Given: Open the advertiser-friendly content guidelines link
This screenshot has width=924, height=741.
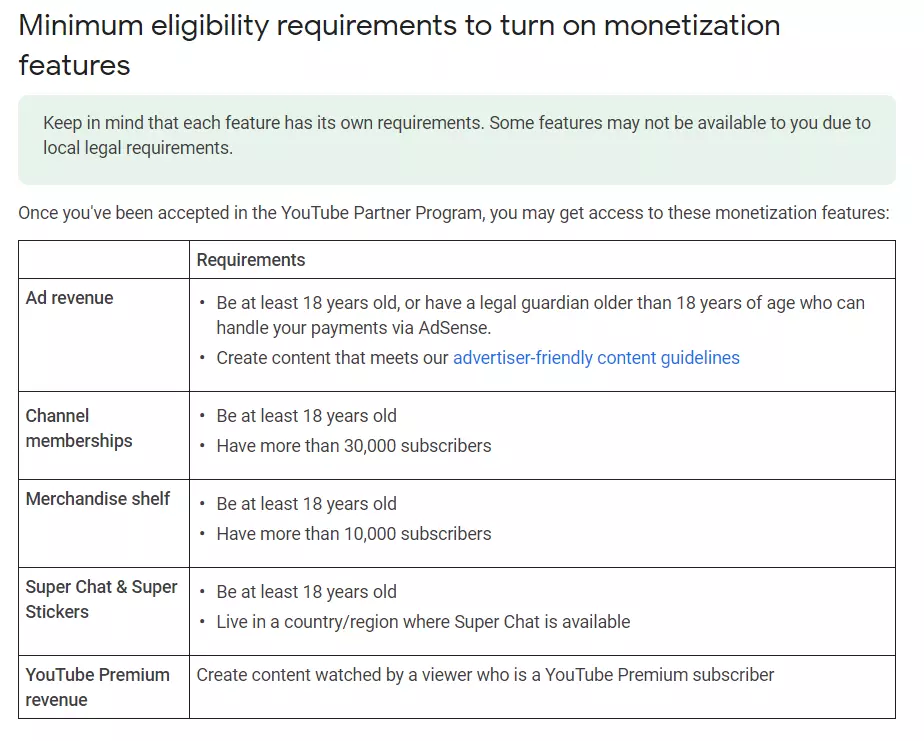Looking at the screenshot, I should 596,358.
